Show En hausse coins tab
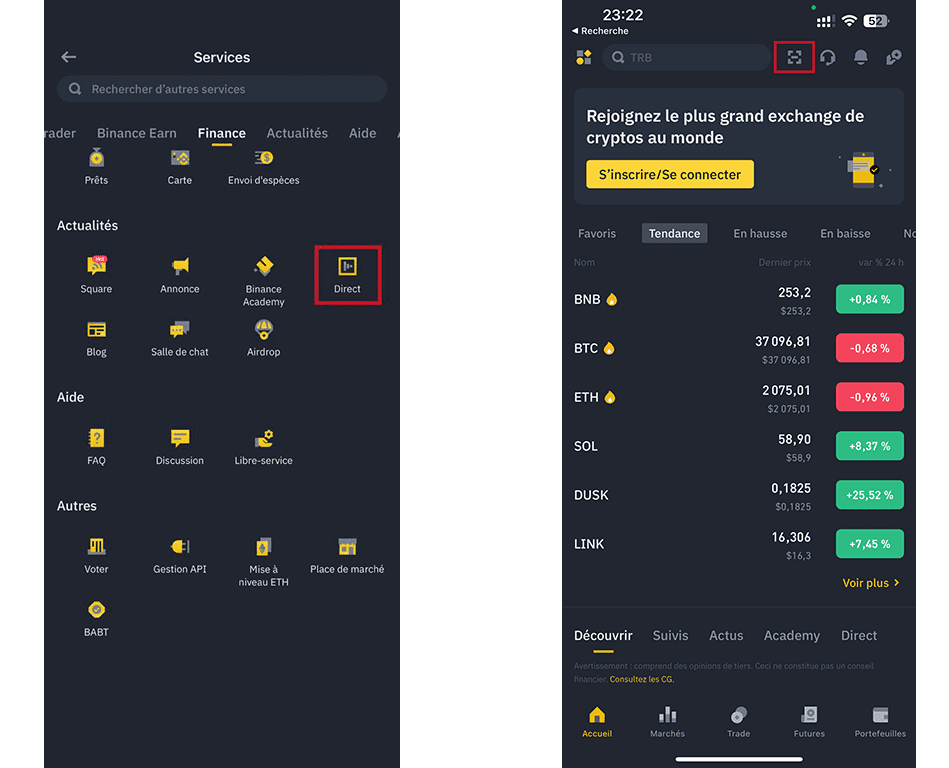Screen dimensions: 949x768 [x=760, y=234]
